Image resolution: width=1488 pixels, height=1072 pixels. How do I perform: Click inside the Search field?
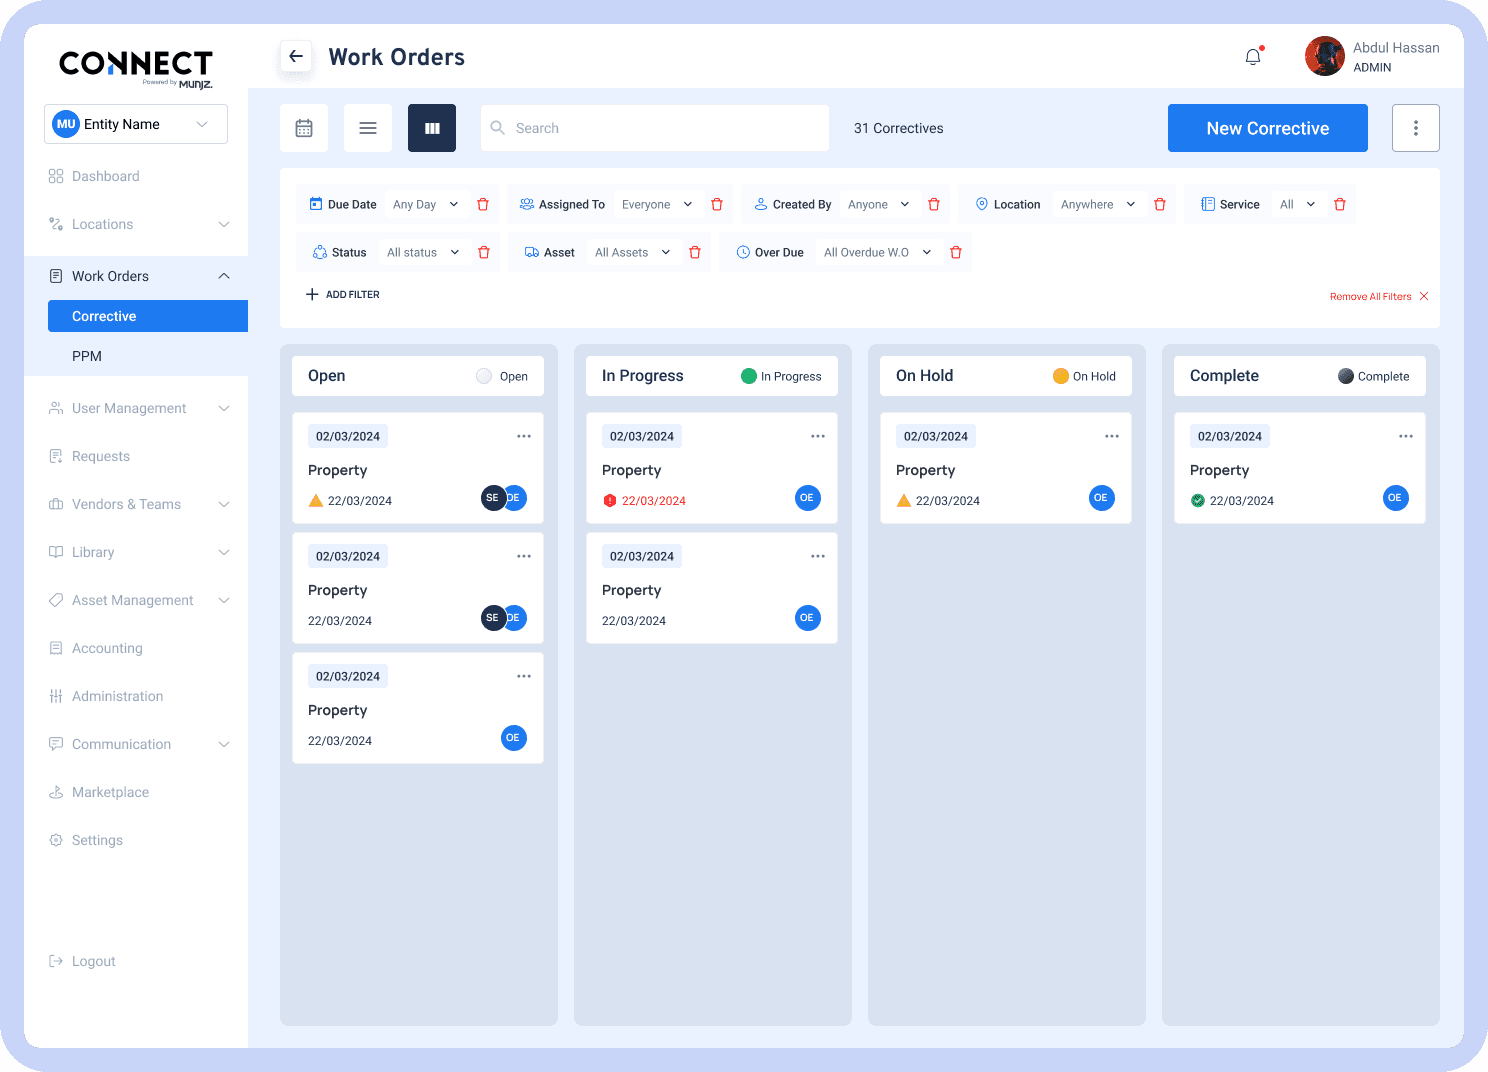654,127
